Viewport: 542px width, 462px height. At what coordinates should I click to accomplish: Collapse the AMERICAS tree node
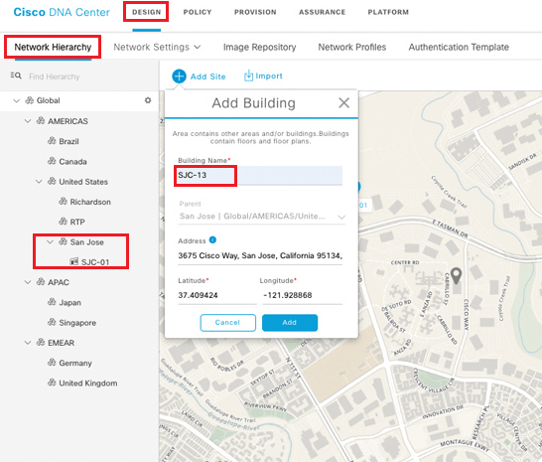click(28, 121)
